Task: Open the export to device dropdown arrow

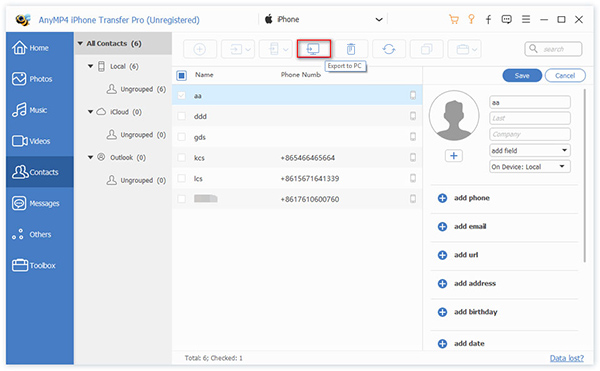Action: (285, 50)
